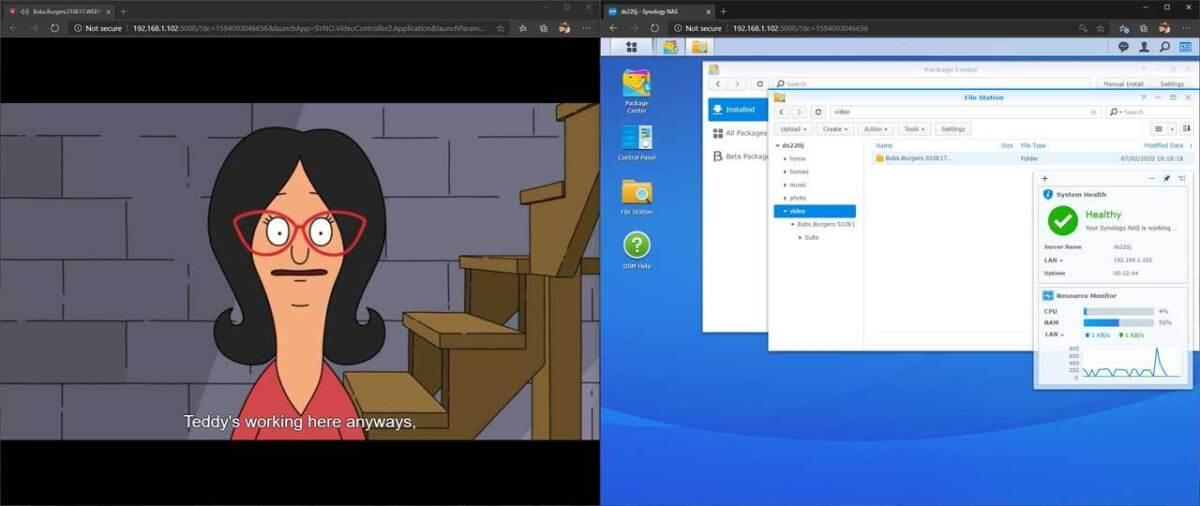1200x506 pixels.
Task: Click the Video Station address bar URL
Action: (311, 28)
